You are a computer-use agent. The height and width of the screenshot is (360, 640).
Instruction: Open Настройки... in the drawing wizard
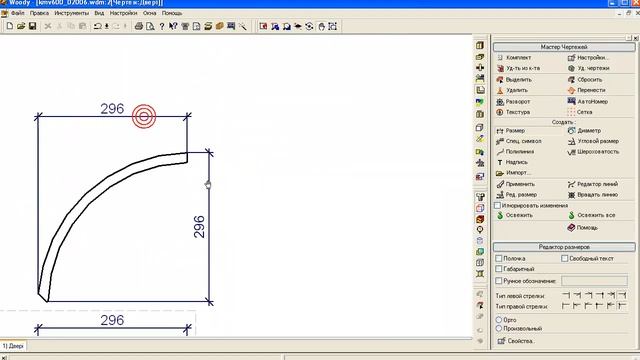coord(588,58)
